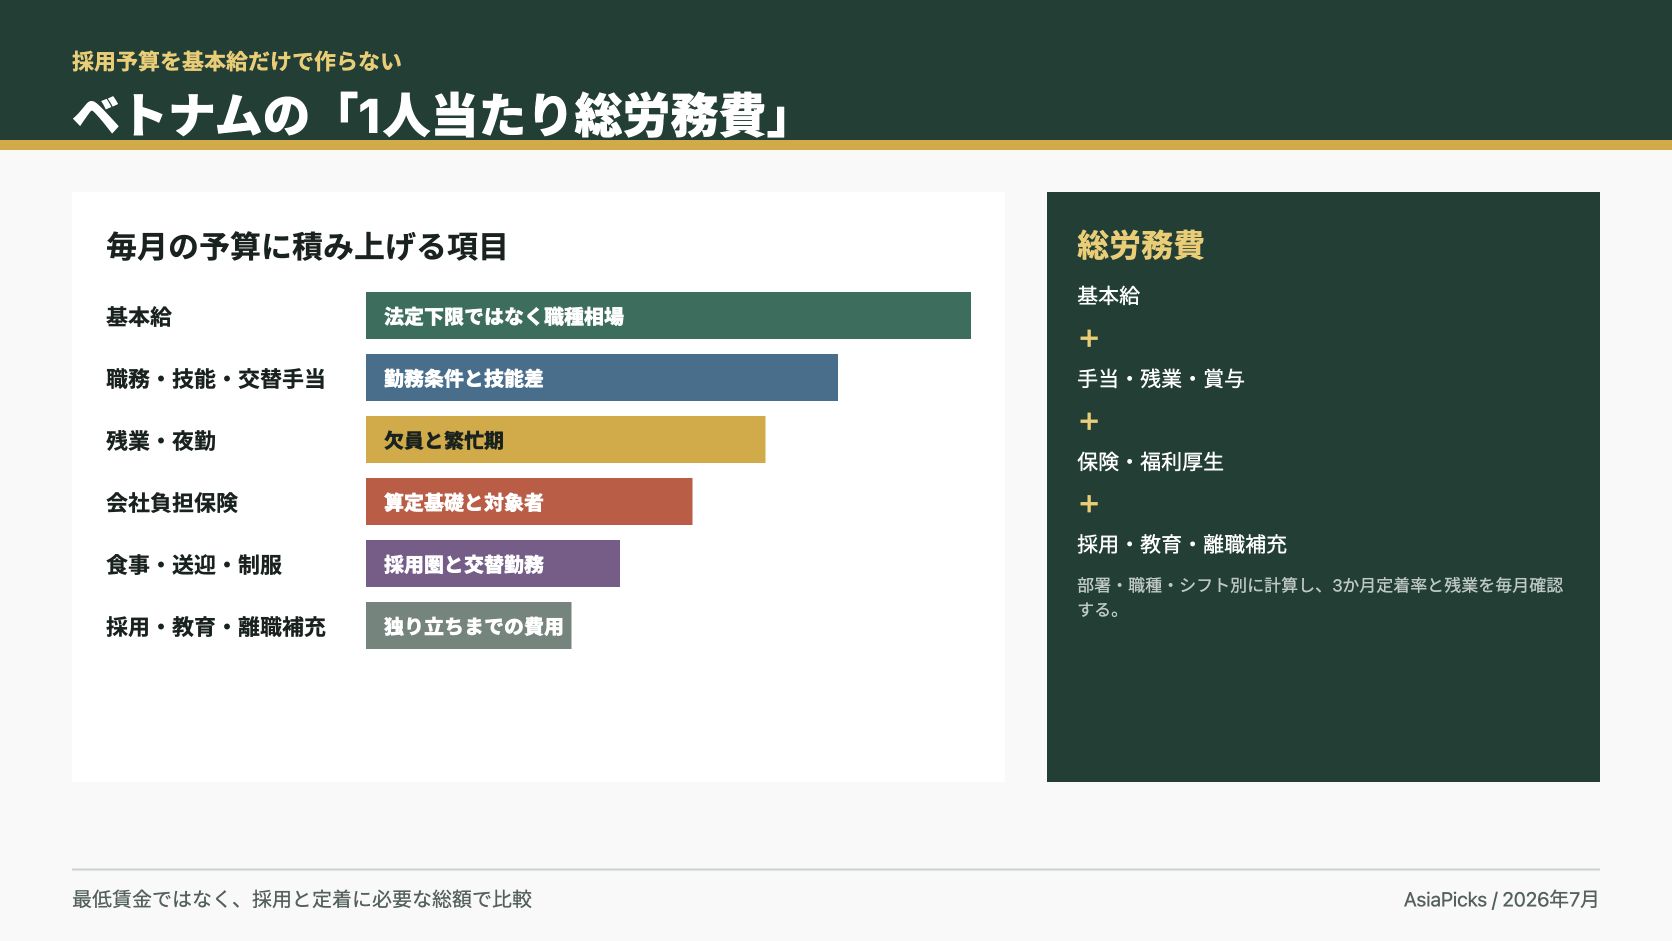The image size is (1672, 941).
Task: Click the 毎月の予算に積み上げる項目 heading
Action: pyautogui.click(x=307, y=246)
